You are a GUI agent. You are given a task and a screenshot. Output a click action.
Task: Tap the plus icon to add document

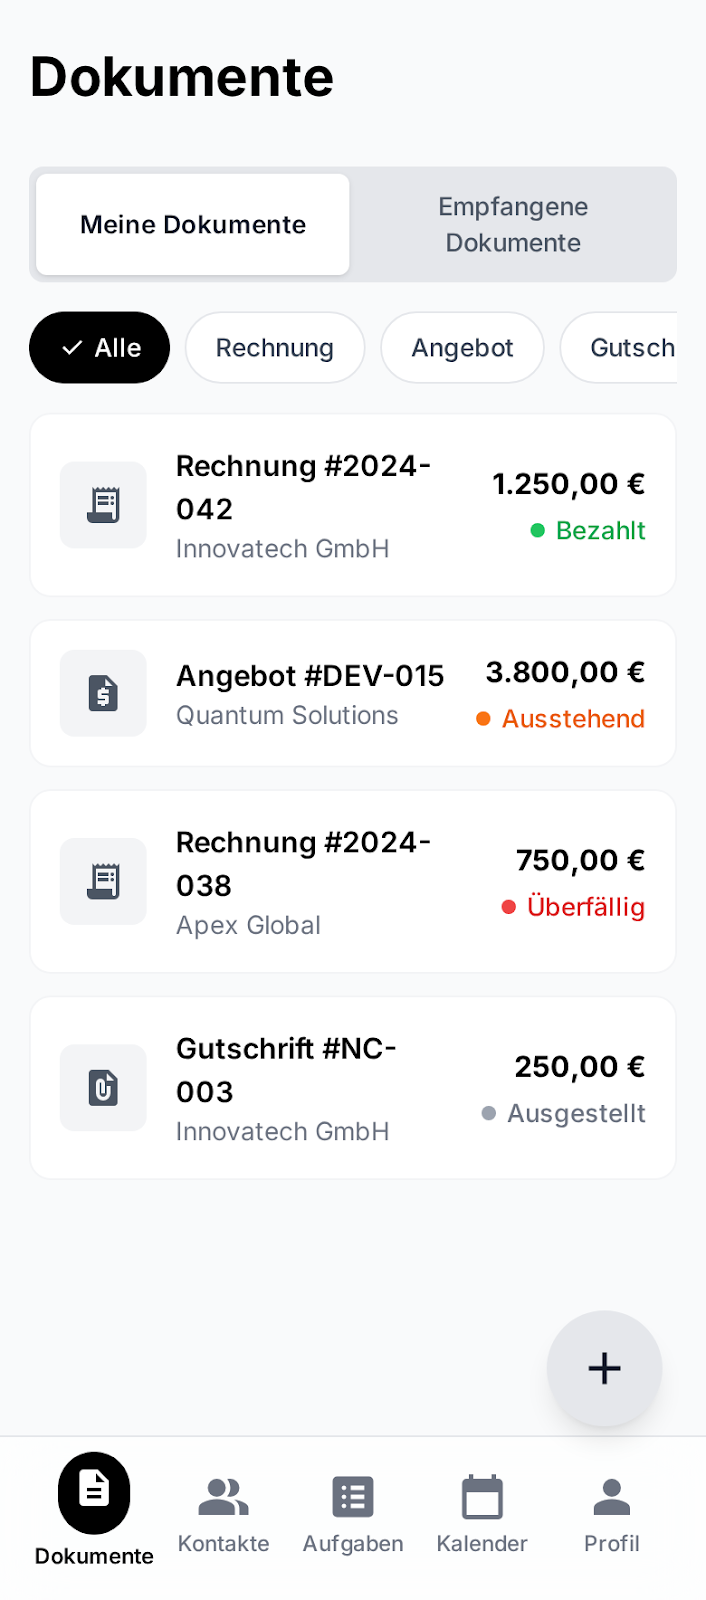[604, 1368]
